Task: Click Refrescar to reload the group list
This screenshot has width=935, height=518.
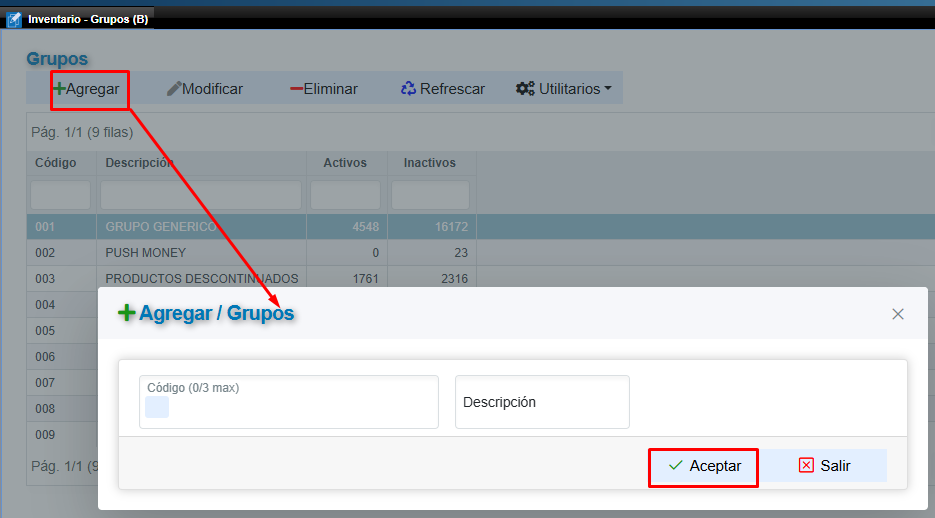Action: point(442,89)
